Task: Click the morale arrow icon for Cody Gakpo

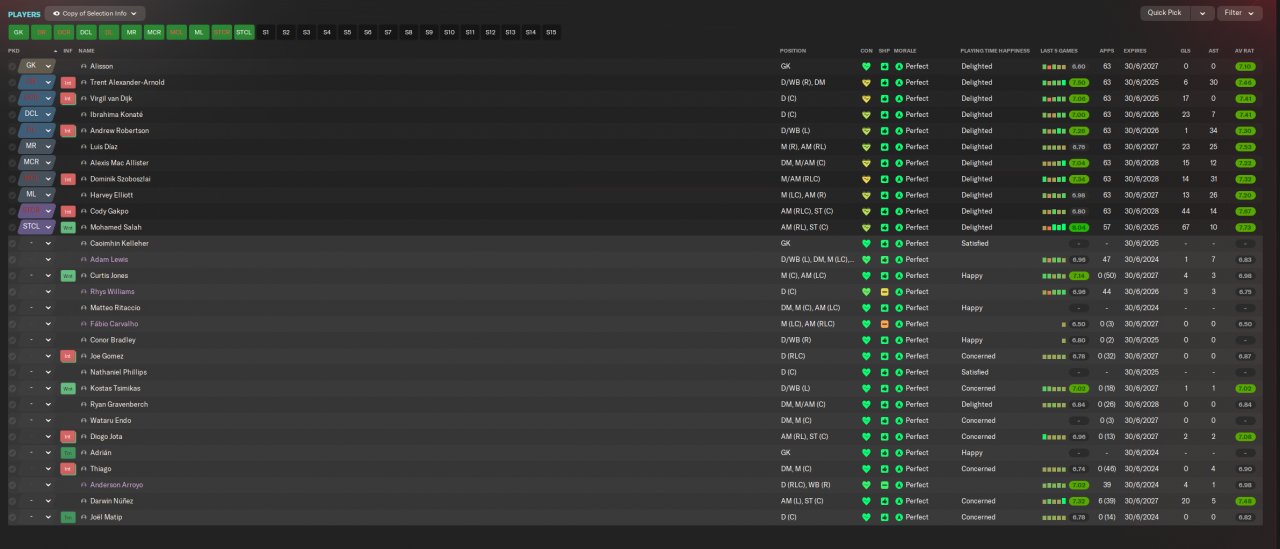Action: tap(899, 211)
